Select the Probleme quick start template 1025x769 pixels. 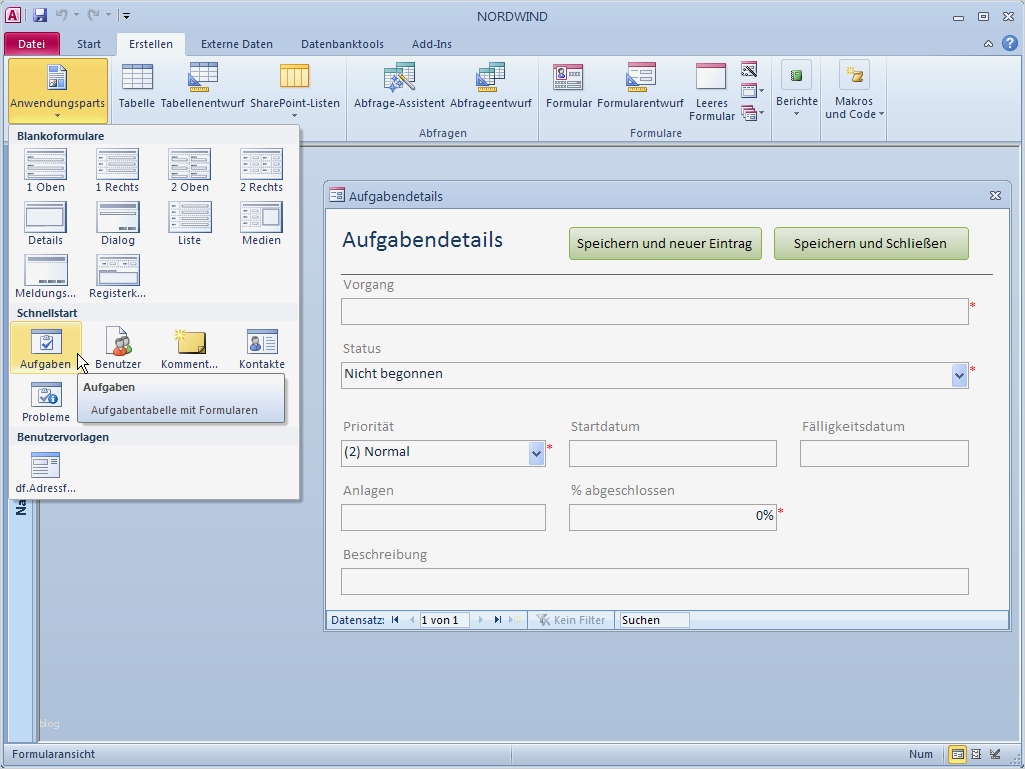(x=44, y=400)
